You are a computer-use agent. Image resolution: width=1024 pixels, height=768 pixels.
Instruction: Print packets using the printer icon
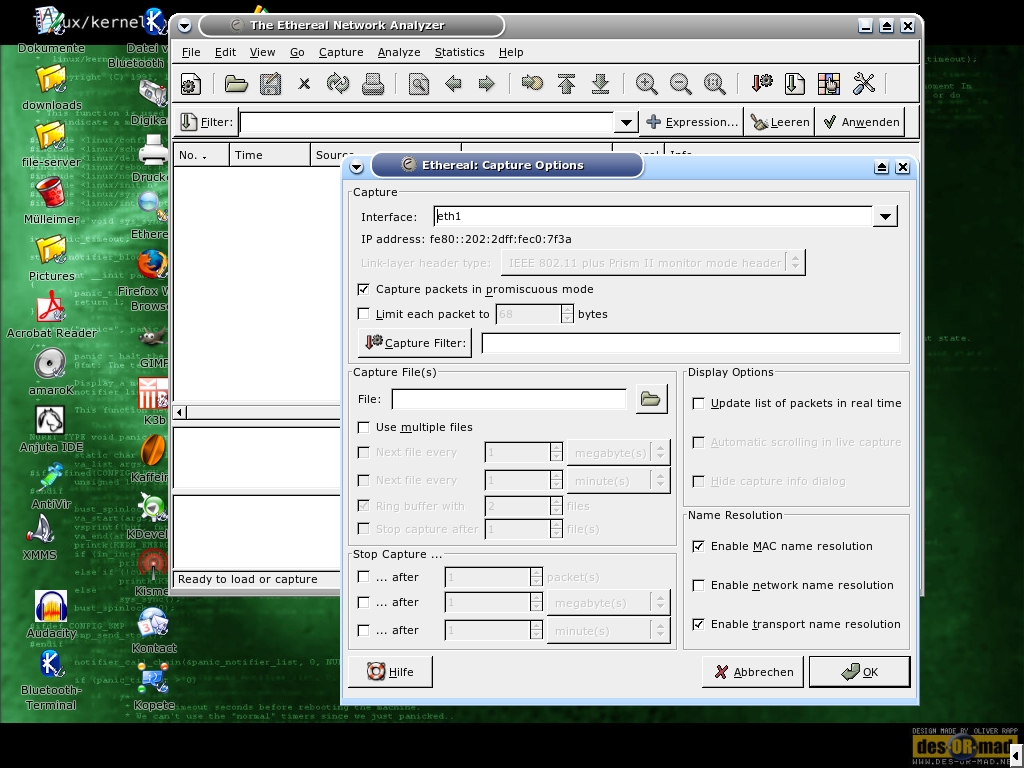pos(373,84)
